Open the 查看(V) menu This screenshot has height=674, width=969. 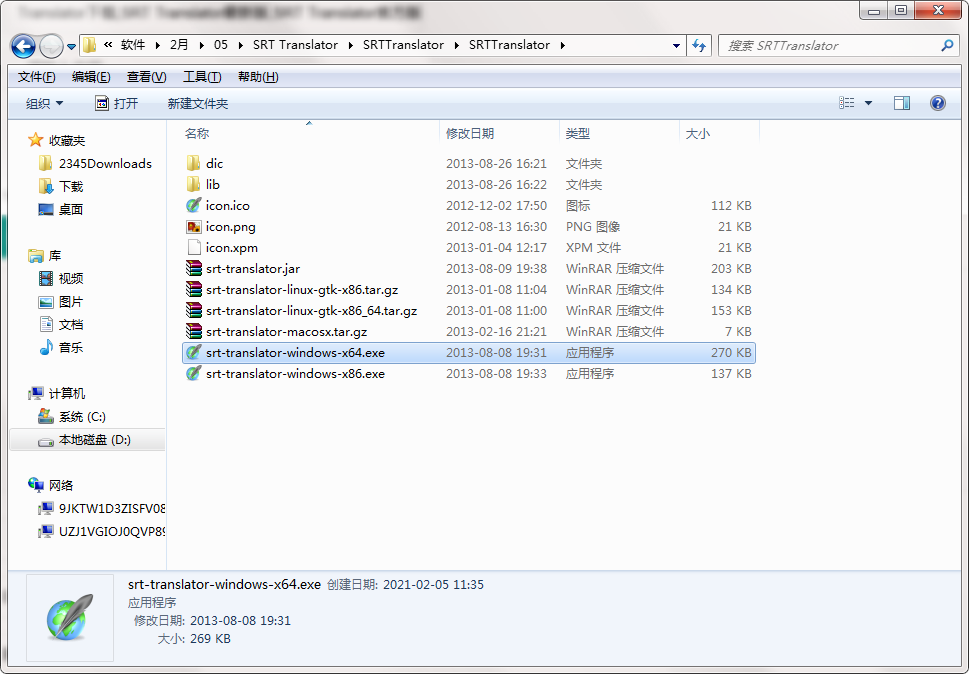(146, 77)
